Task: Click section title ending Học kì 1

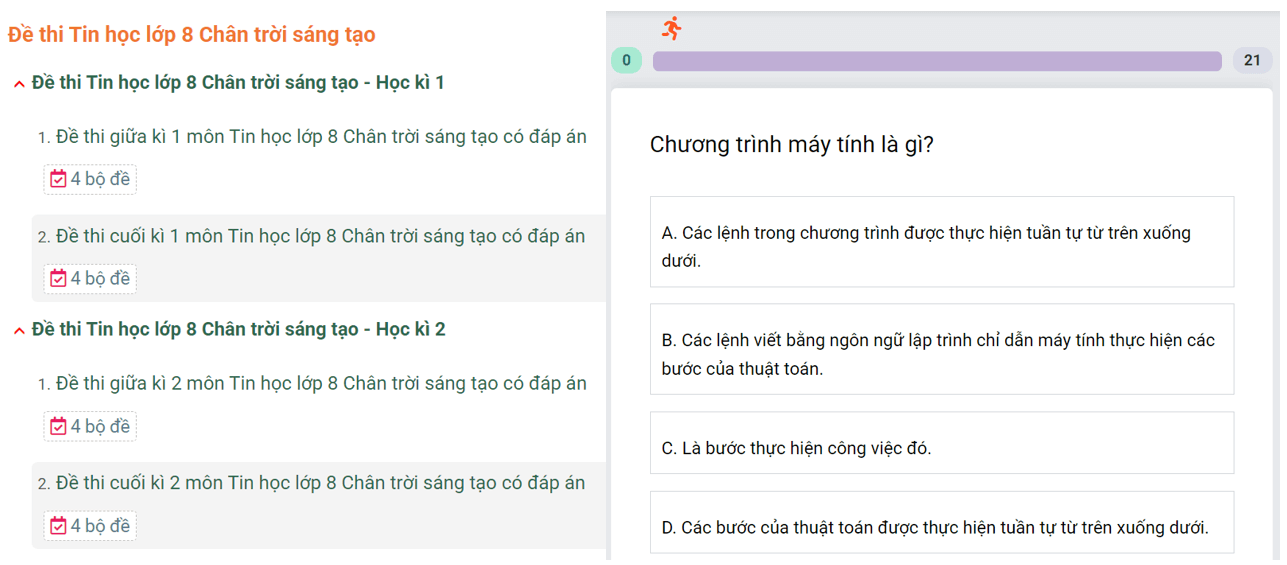Action: click(x=238, y=83)
